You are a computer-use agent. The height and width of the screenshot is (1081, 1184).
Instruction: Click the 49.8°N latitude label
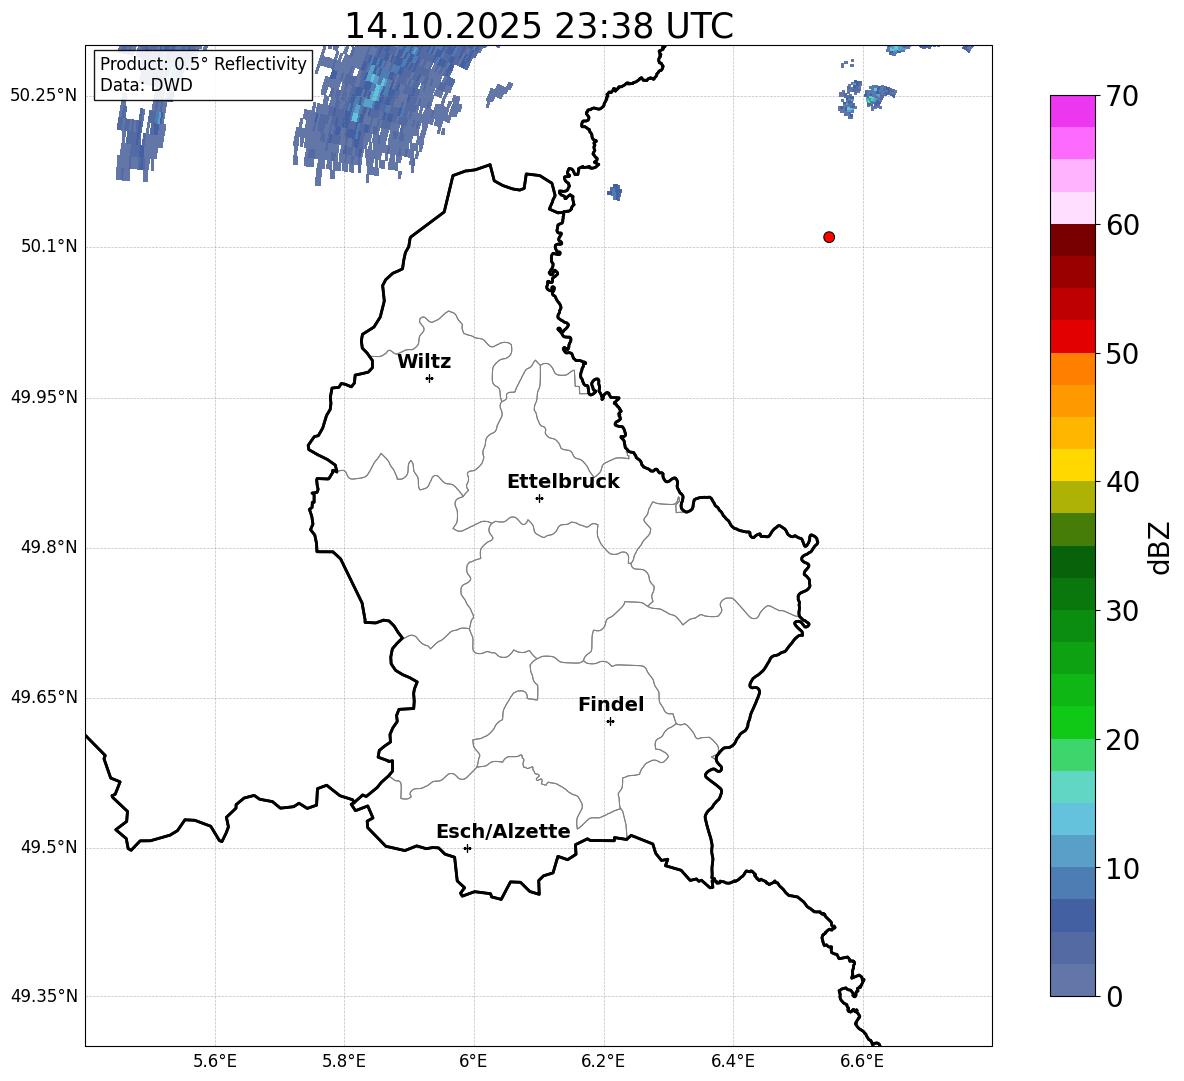pyautogui.click(x=50, y=547)
